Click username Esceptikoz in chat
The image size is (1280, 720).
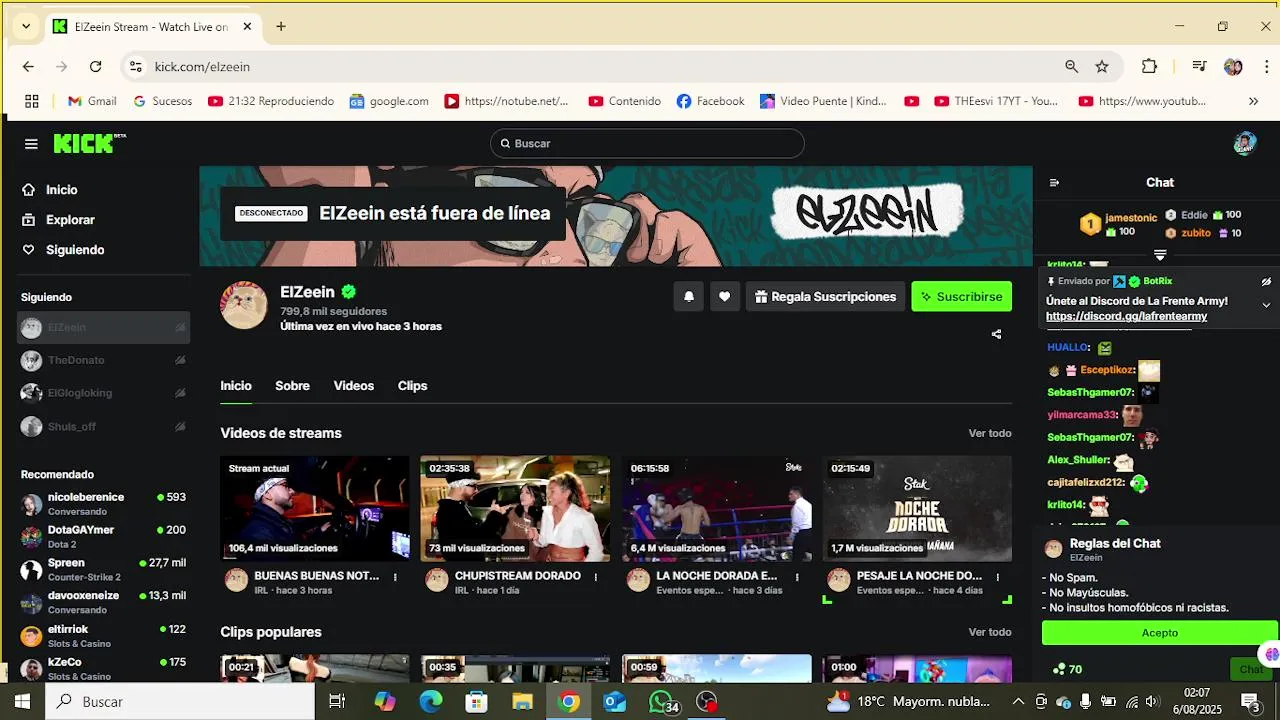click(1108, 370)
